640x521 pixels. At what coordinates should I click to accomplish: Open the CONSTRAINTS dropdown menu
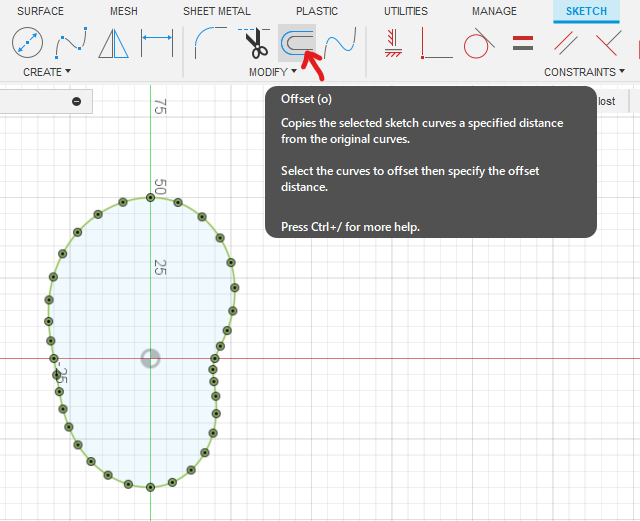[584, 72]
